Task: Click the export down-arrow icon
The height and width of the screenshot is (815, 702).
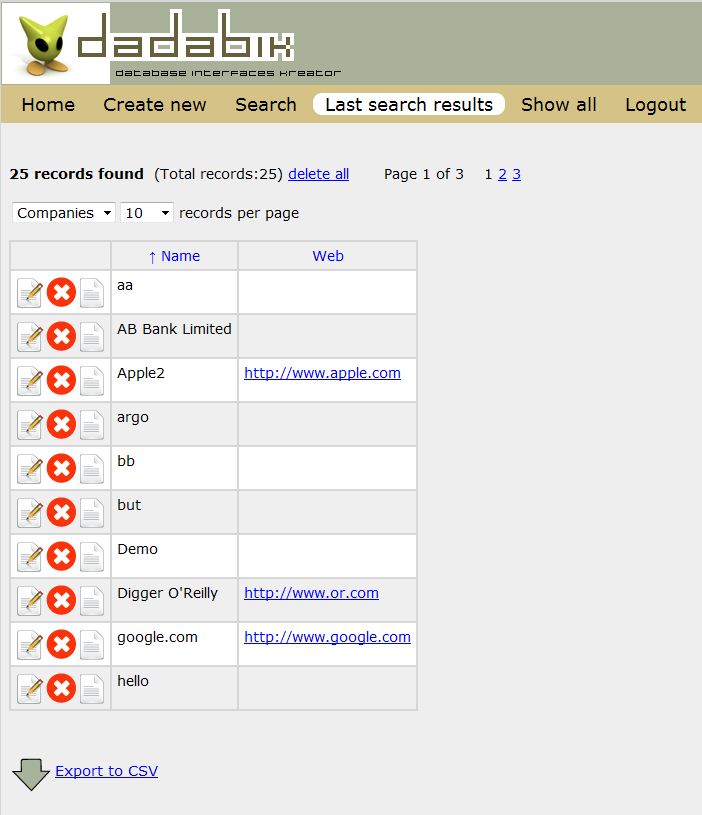Action: pyautogui.click(x=31, y=774)
